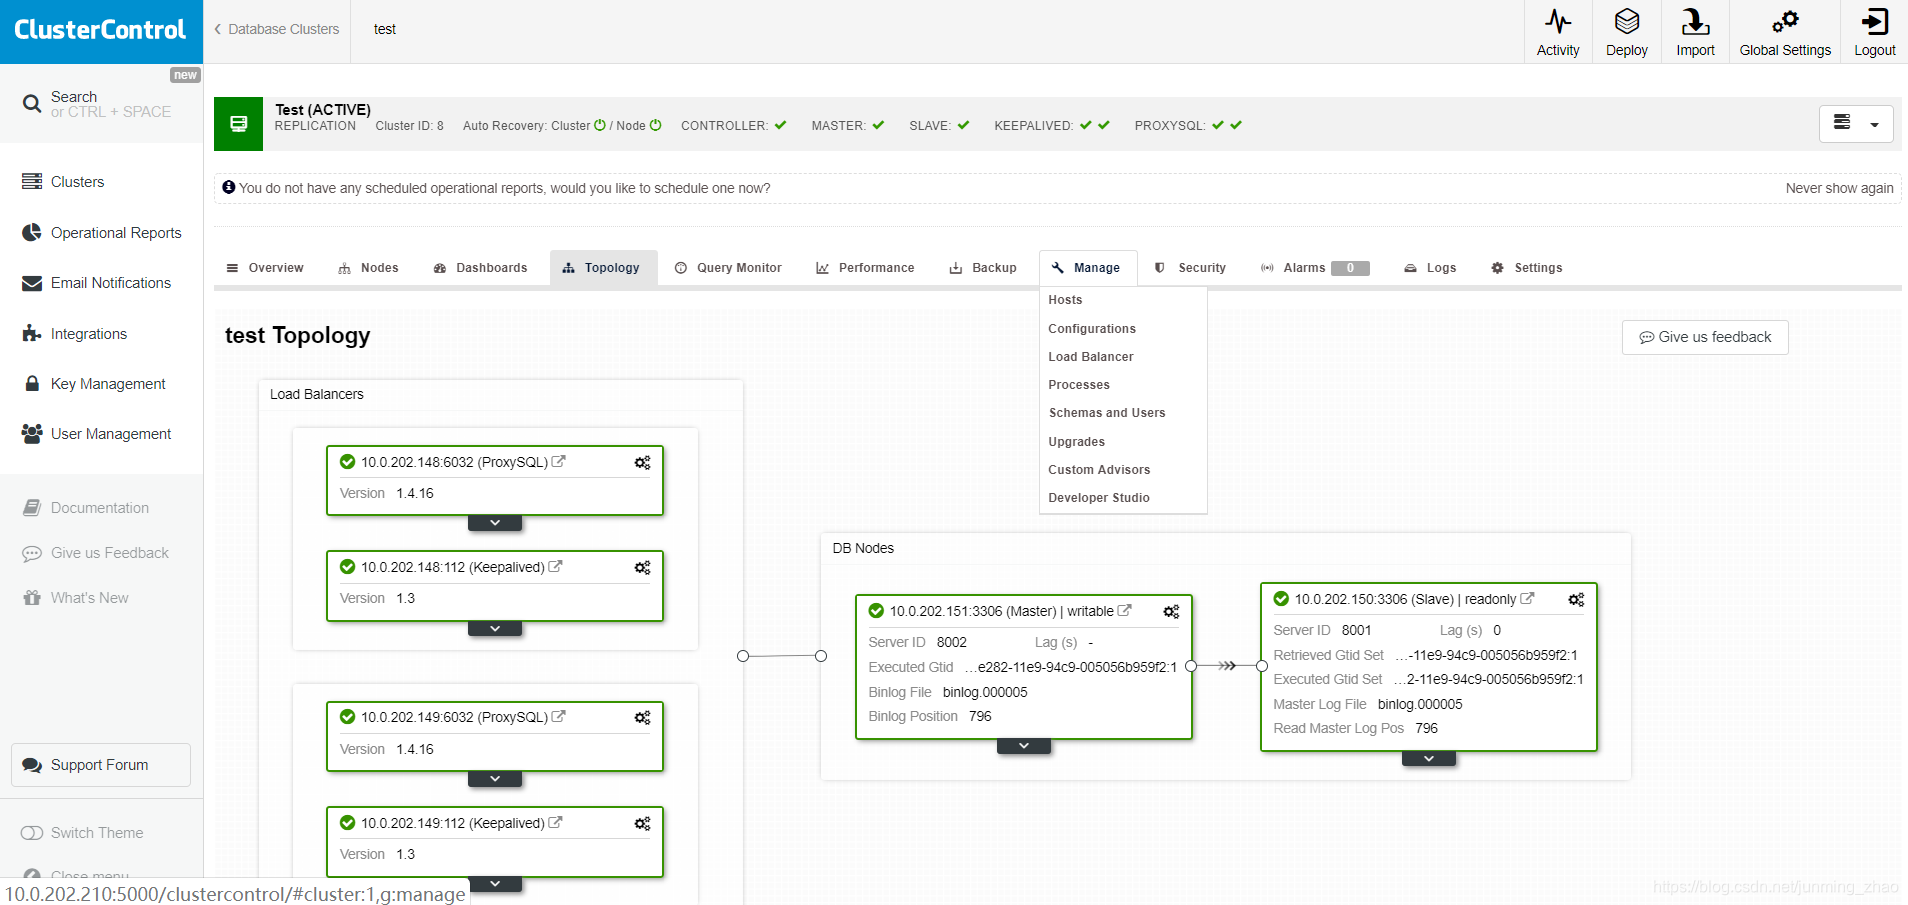Switch to the Nodes tab
The height and width of the screenshot is (905, 1908).
[369, 268]
